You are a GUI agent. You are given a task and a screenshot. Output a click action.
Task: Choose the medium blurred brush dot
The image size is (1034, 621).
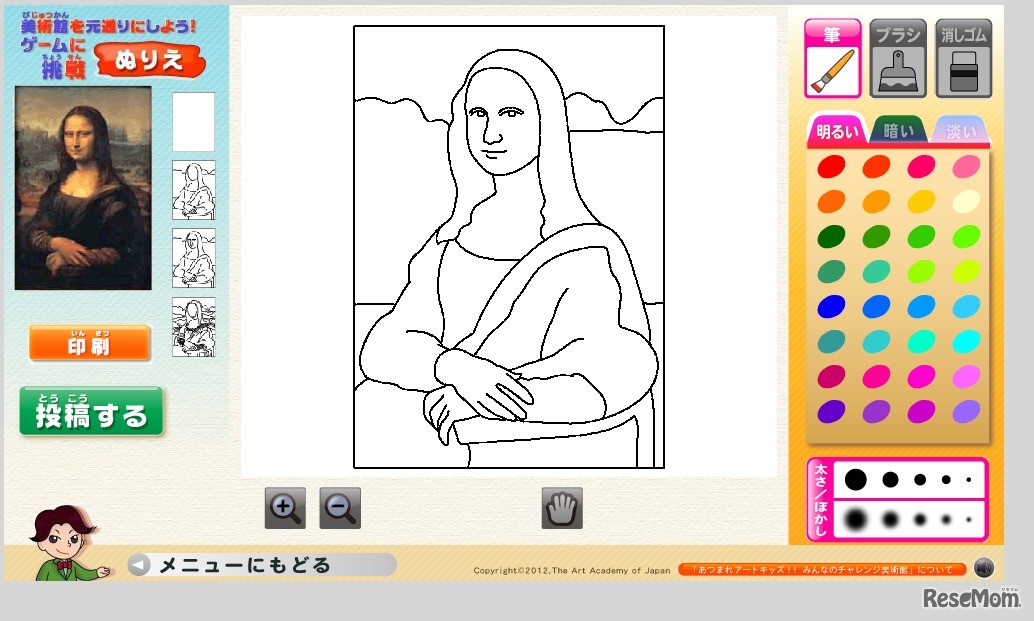click(920, 519)
